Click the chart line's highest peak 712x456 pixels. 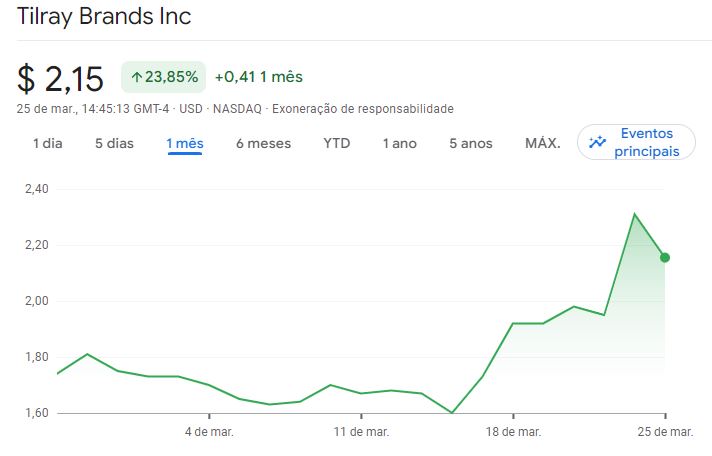tap(634, 213)
